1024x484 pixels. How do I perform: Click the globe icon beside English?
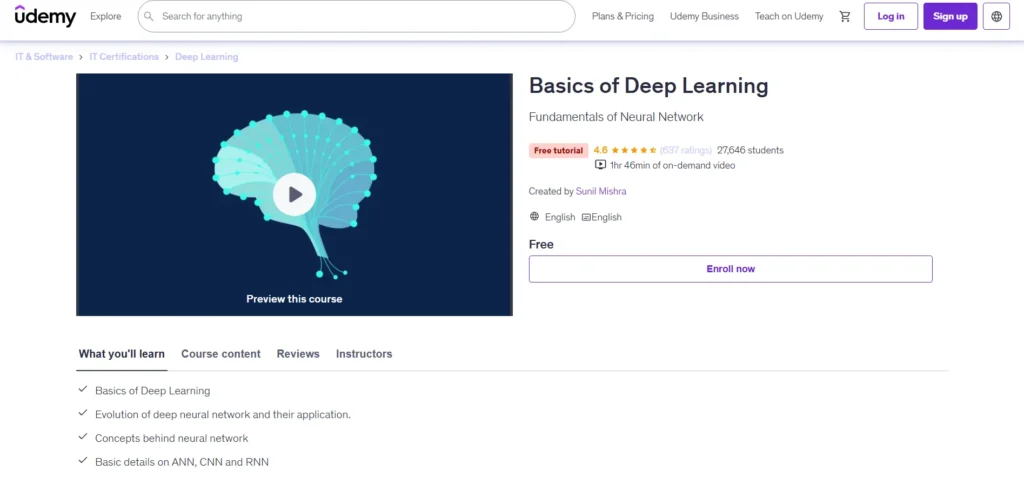535,217
